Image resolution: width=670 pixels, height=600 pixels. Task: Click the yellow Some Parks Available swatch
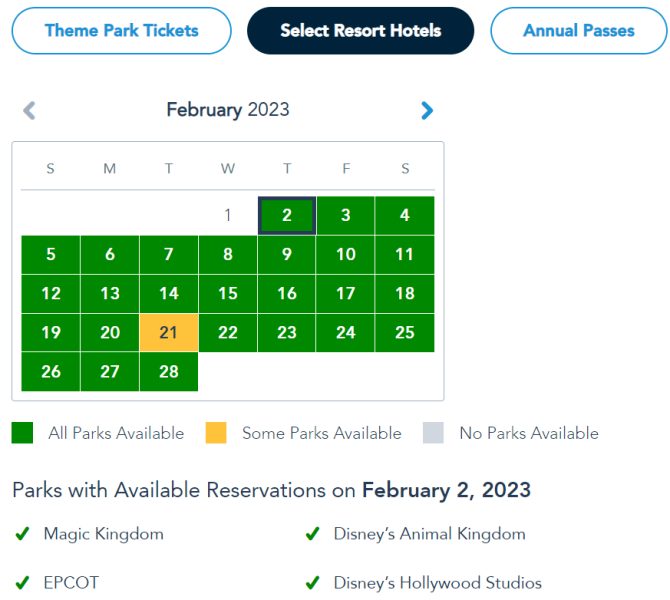pos(216,433)
